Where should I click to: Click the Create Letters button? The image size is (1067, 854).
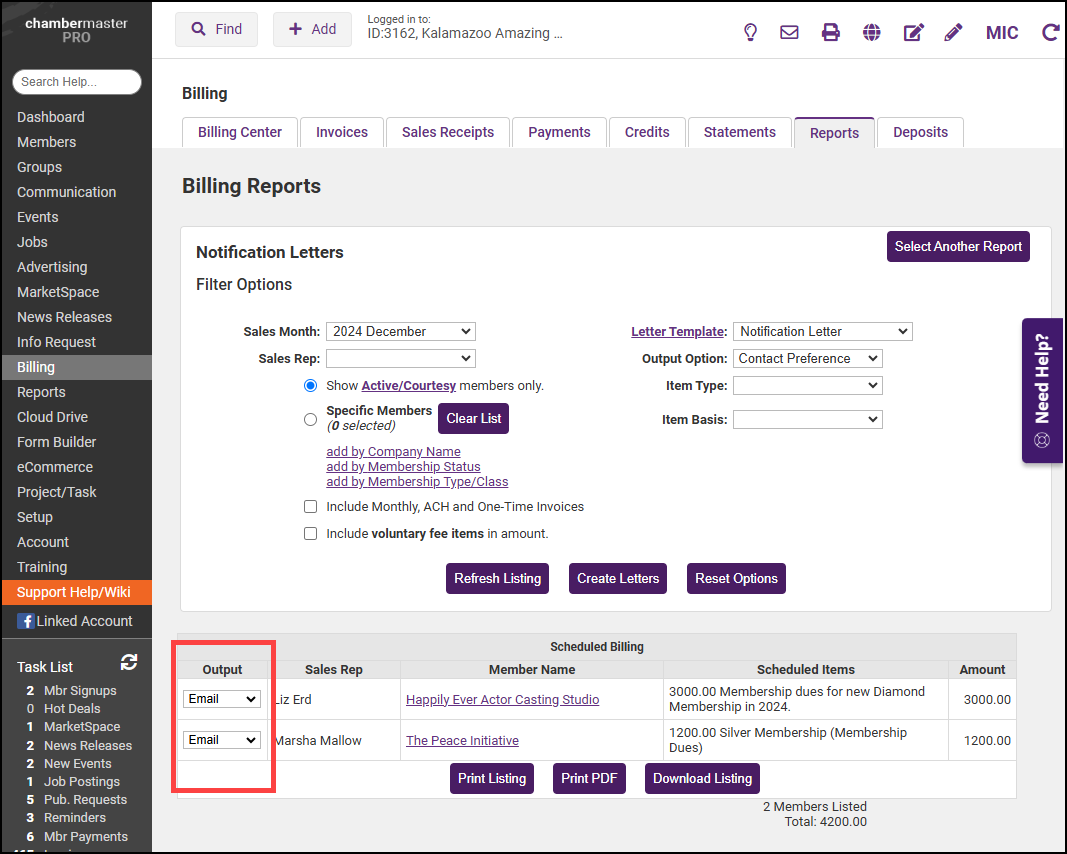click(618, 578)
